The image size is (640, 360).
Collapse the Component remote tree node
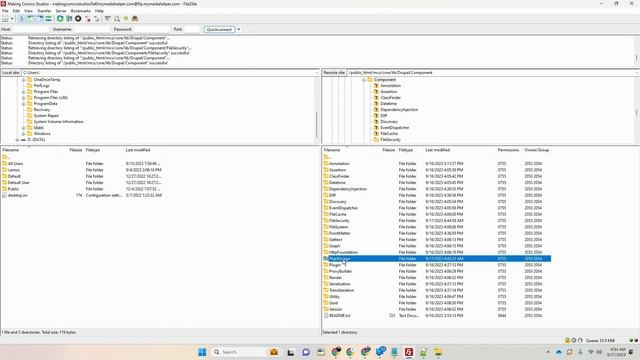pos(364,80)
